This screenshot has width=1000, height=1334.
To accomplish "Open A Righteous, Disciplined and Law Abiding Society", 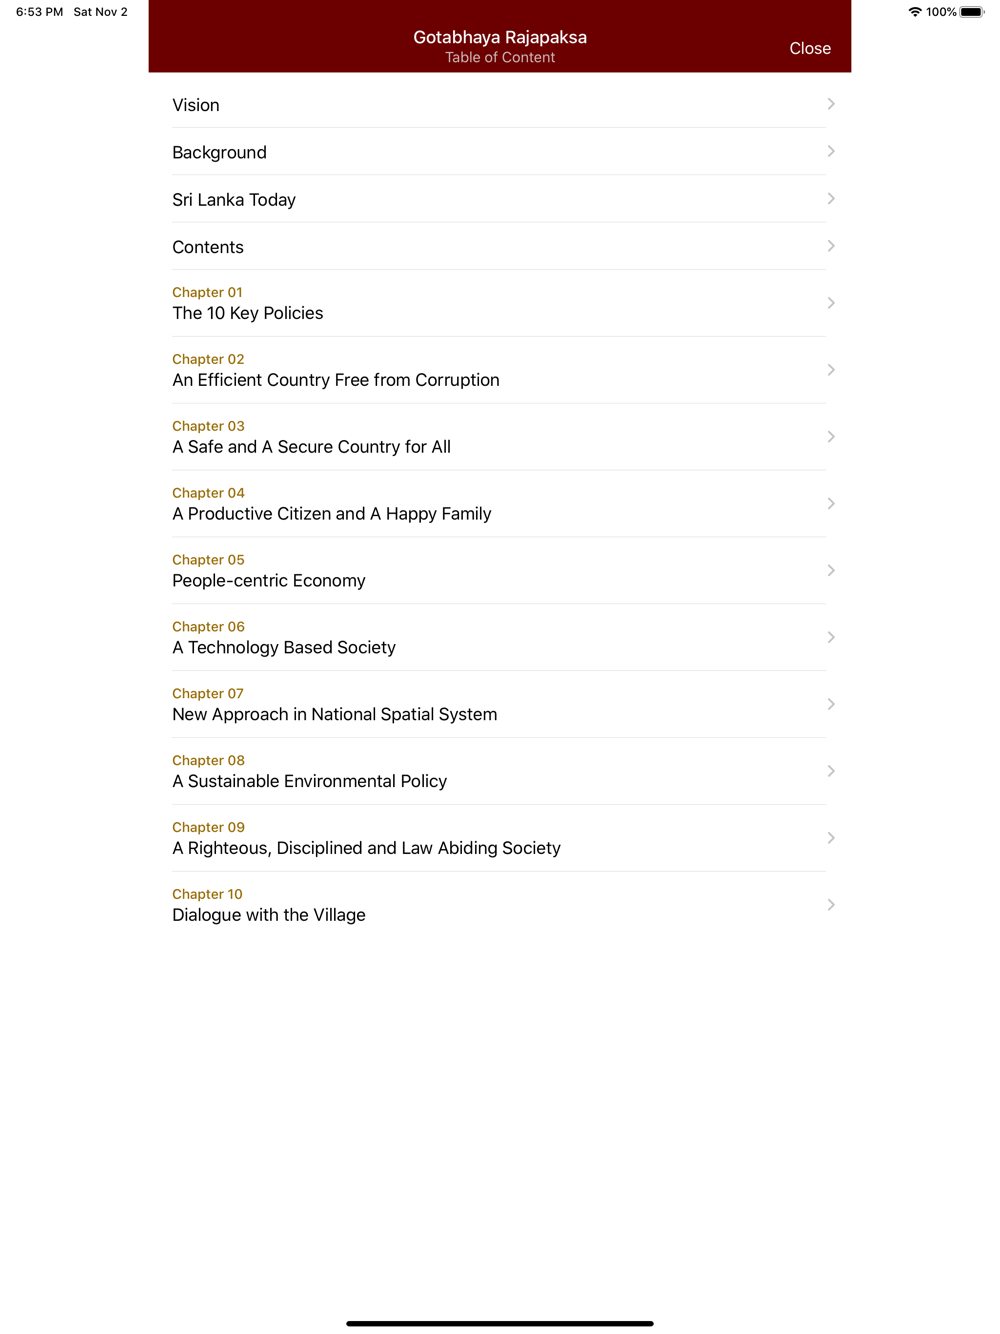I will (x=500, y=838).
